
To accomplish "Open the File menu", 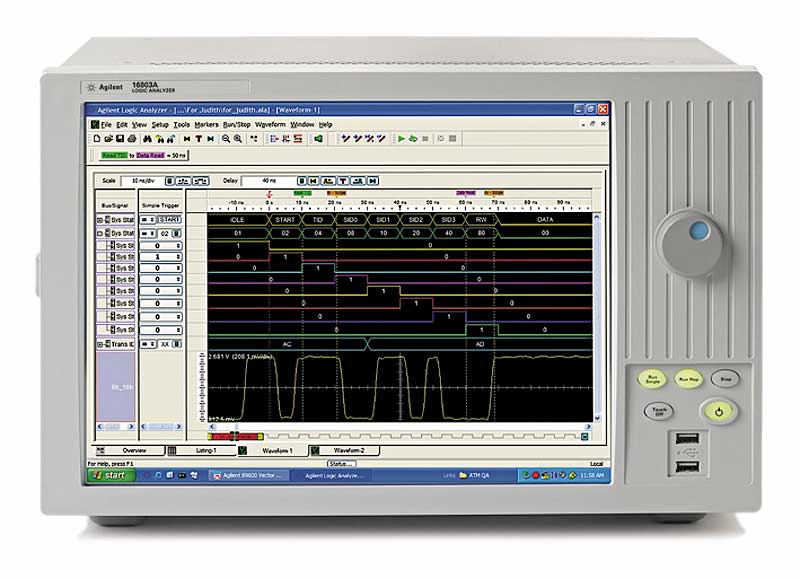I will point(106,124).
